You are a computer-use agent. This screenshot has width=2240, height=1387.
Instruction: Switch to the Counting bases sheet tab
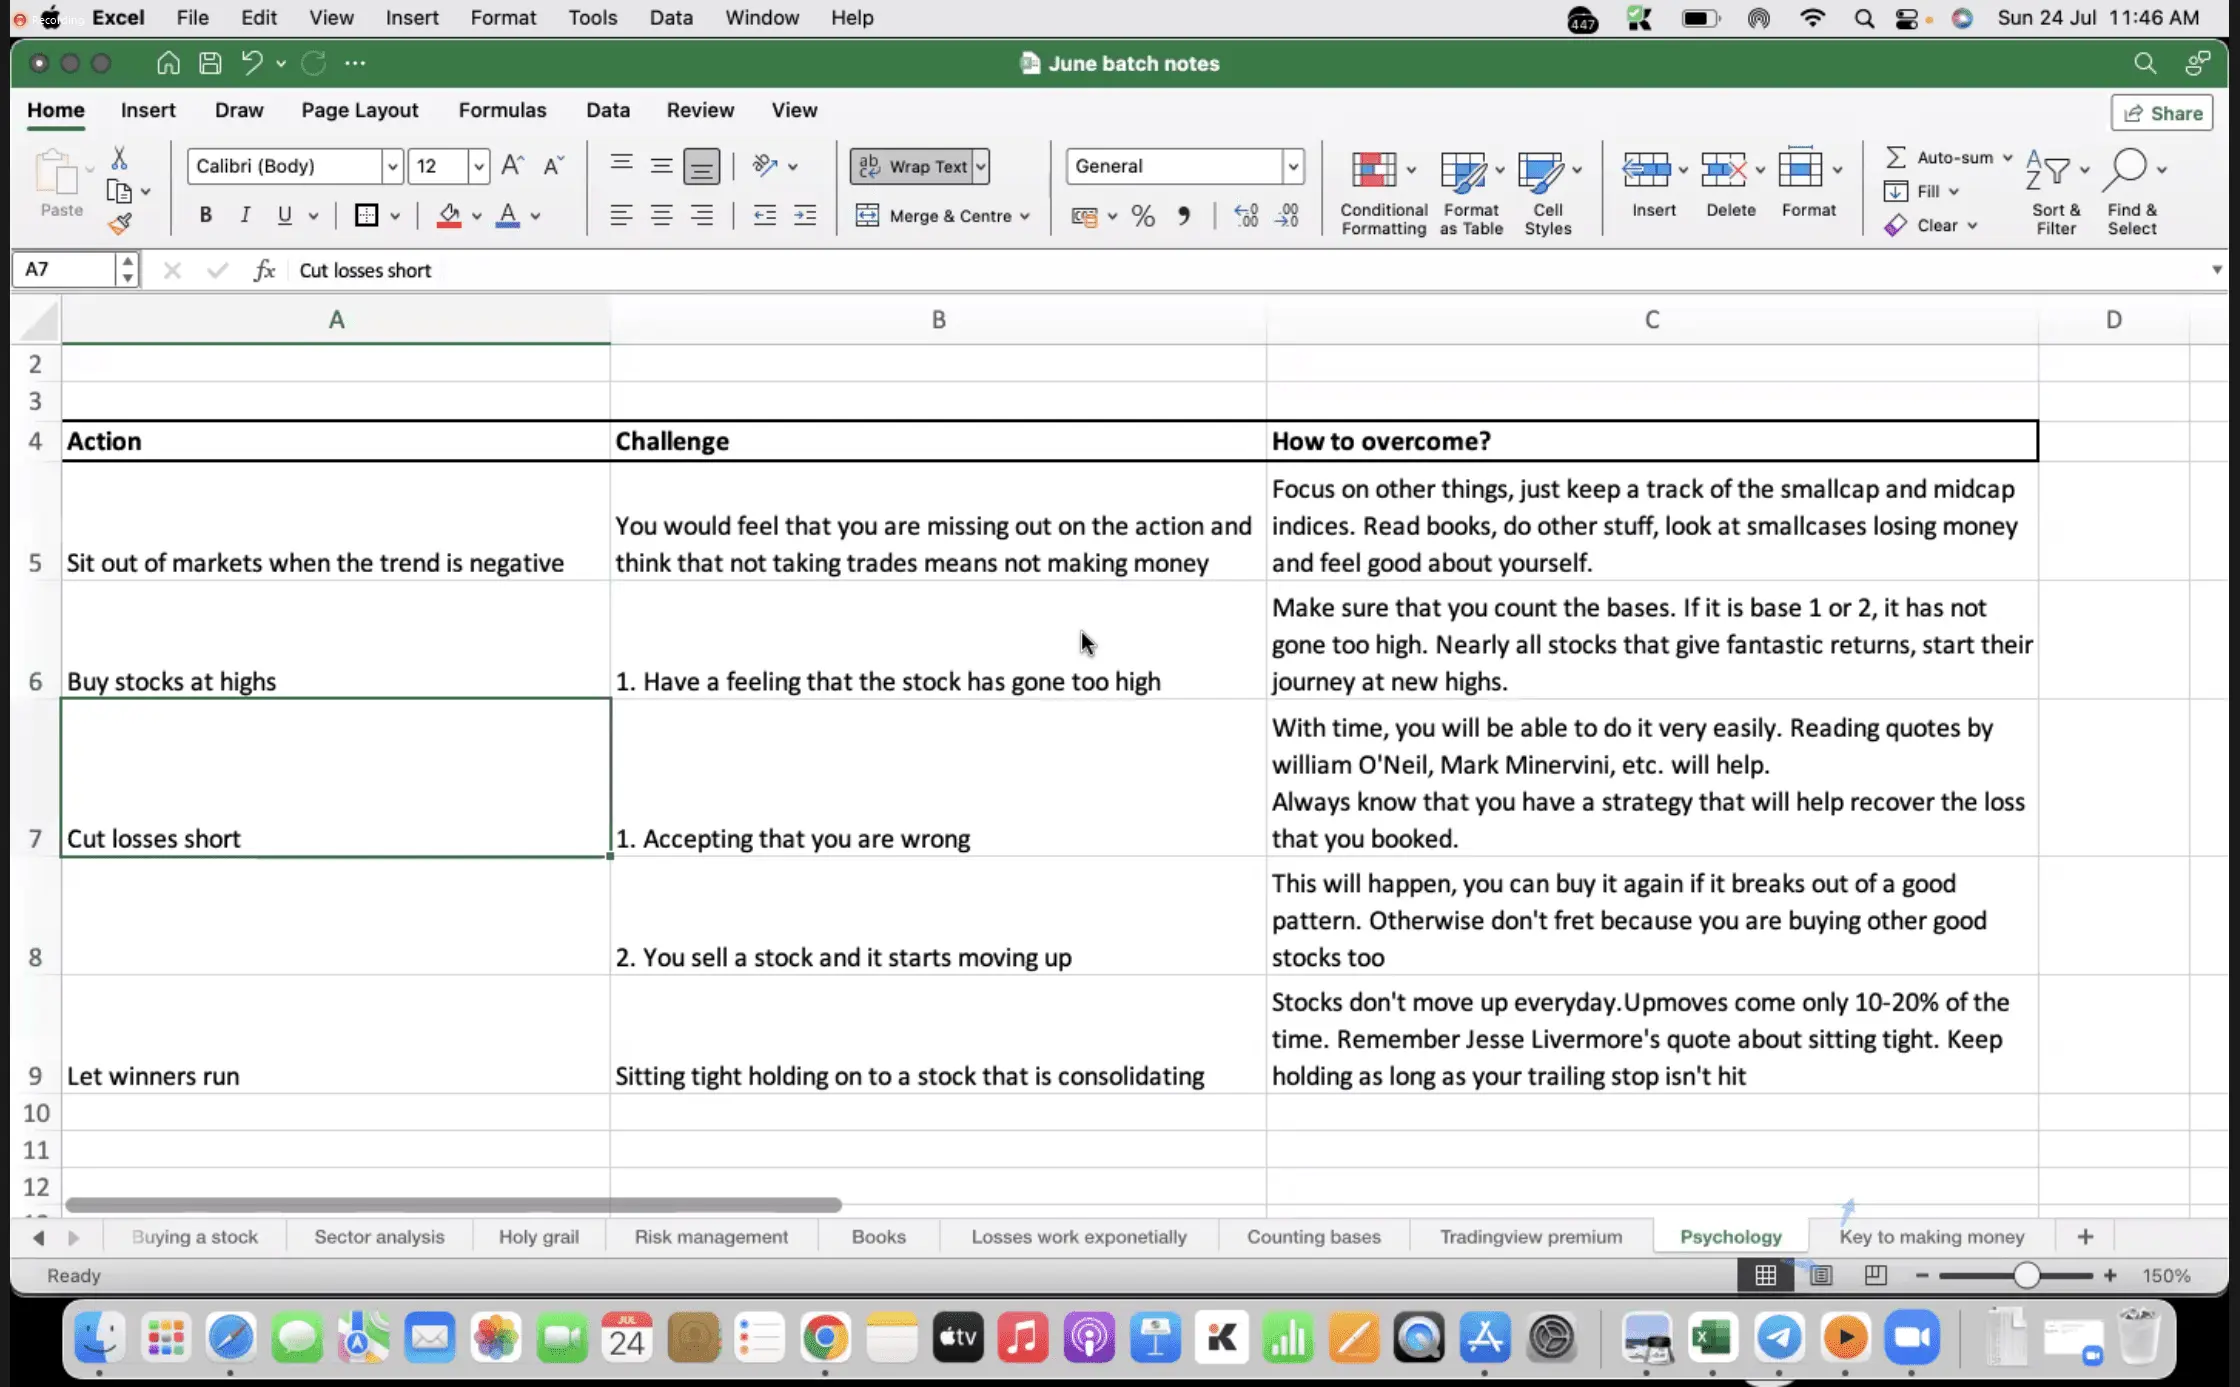[x=1313, y=1236]
